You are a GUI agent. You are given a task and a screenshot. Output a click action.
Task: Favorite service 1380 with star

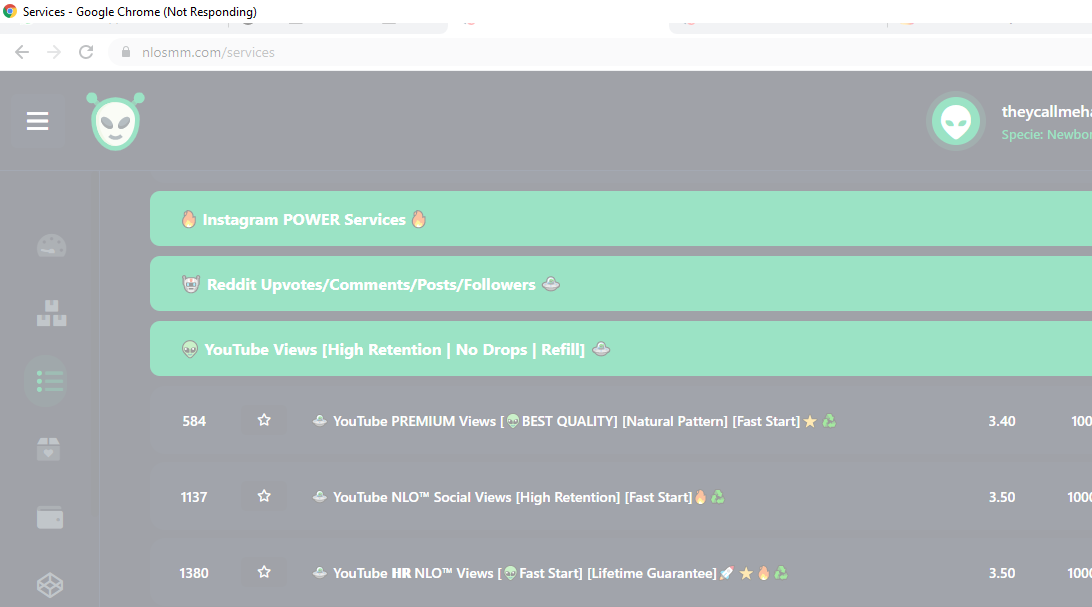point(264,572)
